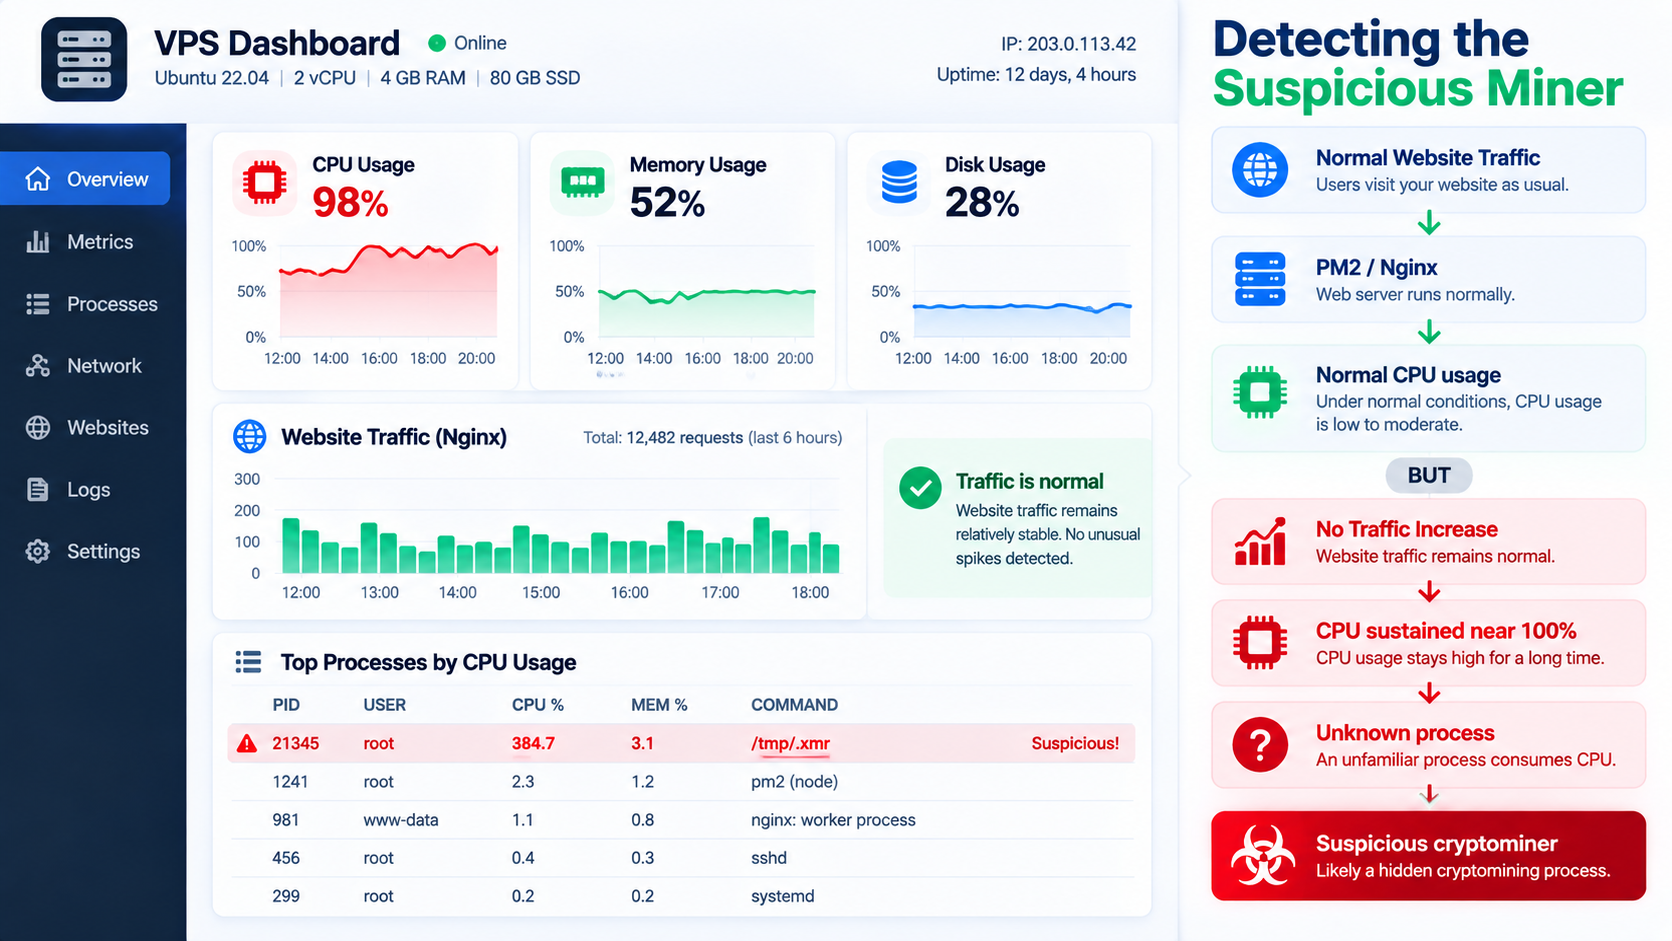This screenshot has width=1672, height=941.
Task: Click the VPS Dashboard title
Action: [277, 43]
